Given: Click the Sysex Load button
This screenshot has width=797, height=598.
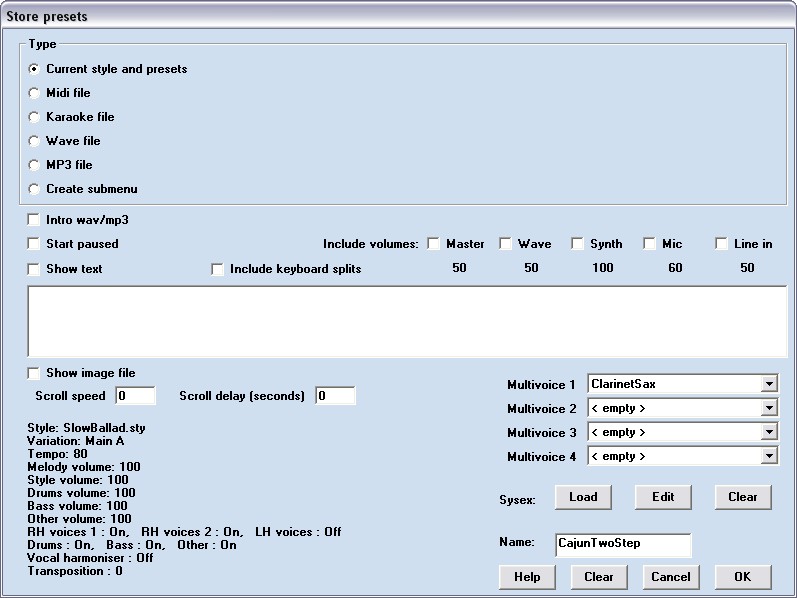Looking at the screenshot, I should (583, 497).
